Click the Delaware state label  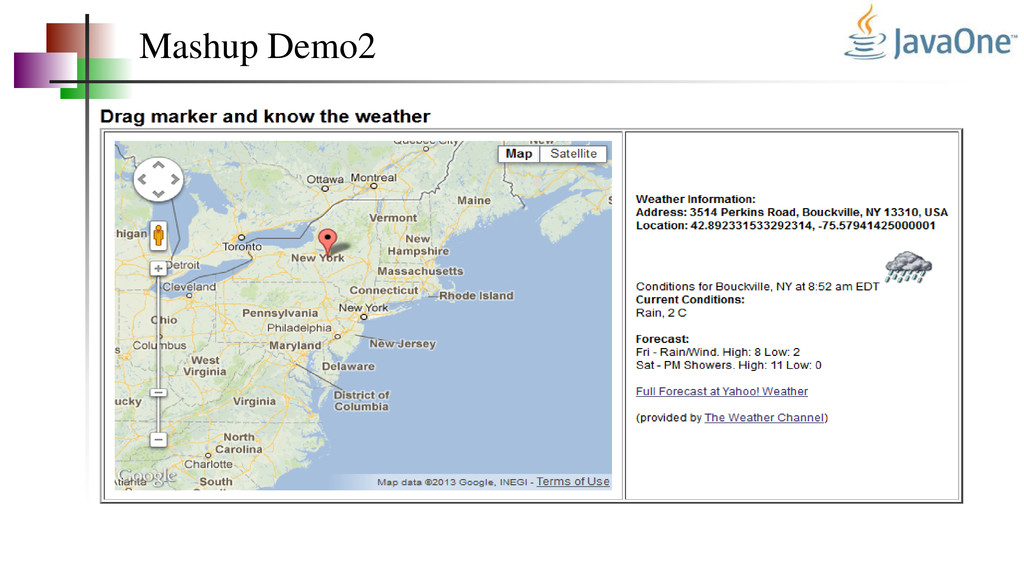tap(348, 366)
